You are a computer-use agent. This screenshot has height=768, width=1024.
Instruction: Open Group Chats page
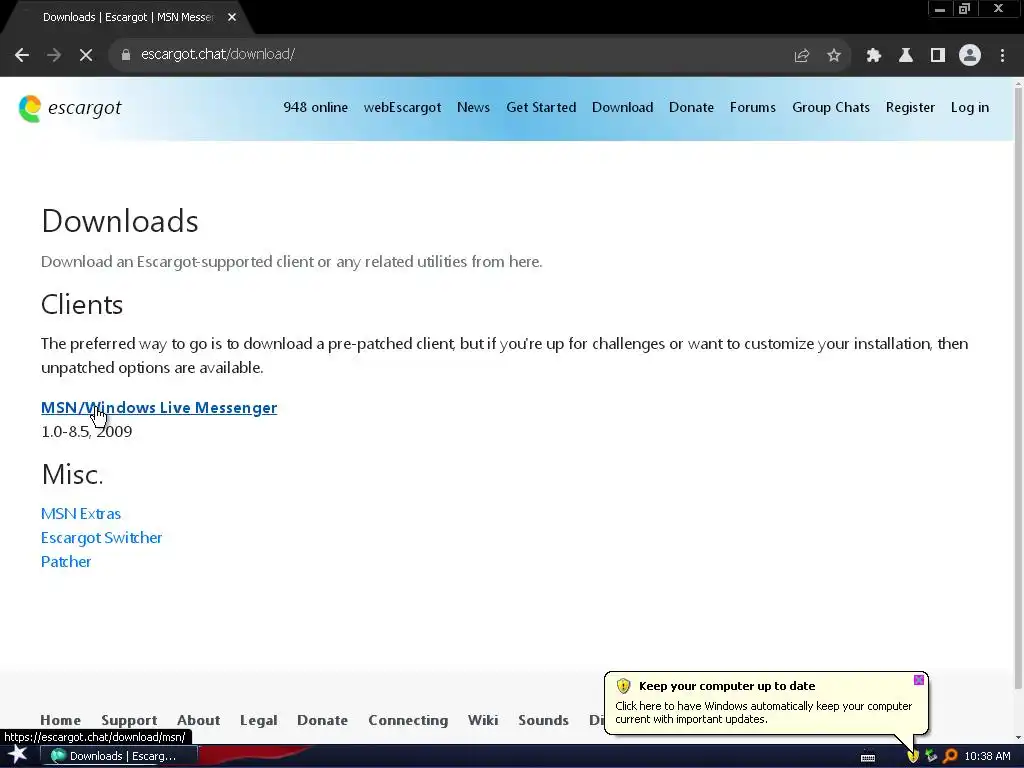831,107
